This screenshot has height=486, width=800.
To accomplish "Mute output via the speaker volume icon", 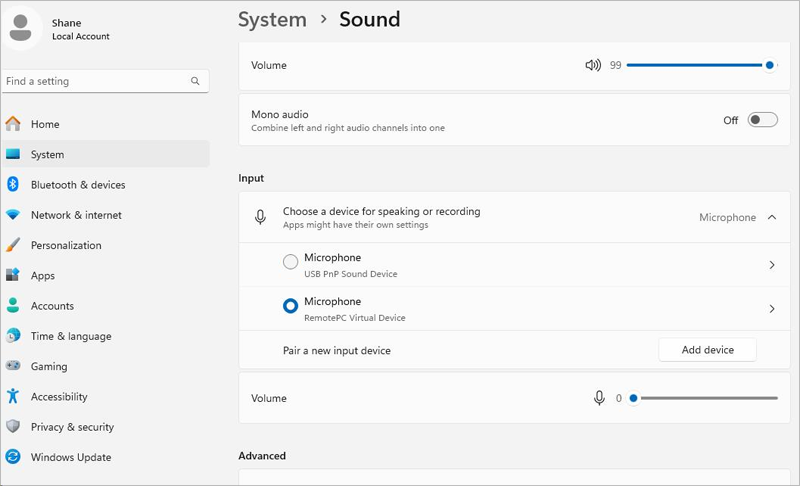I will [593, 65].
